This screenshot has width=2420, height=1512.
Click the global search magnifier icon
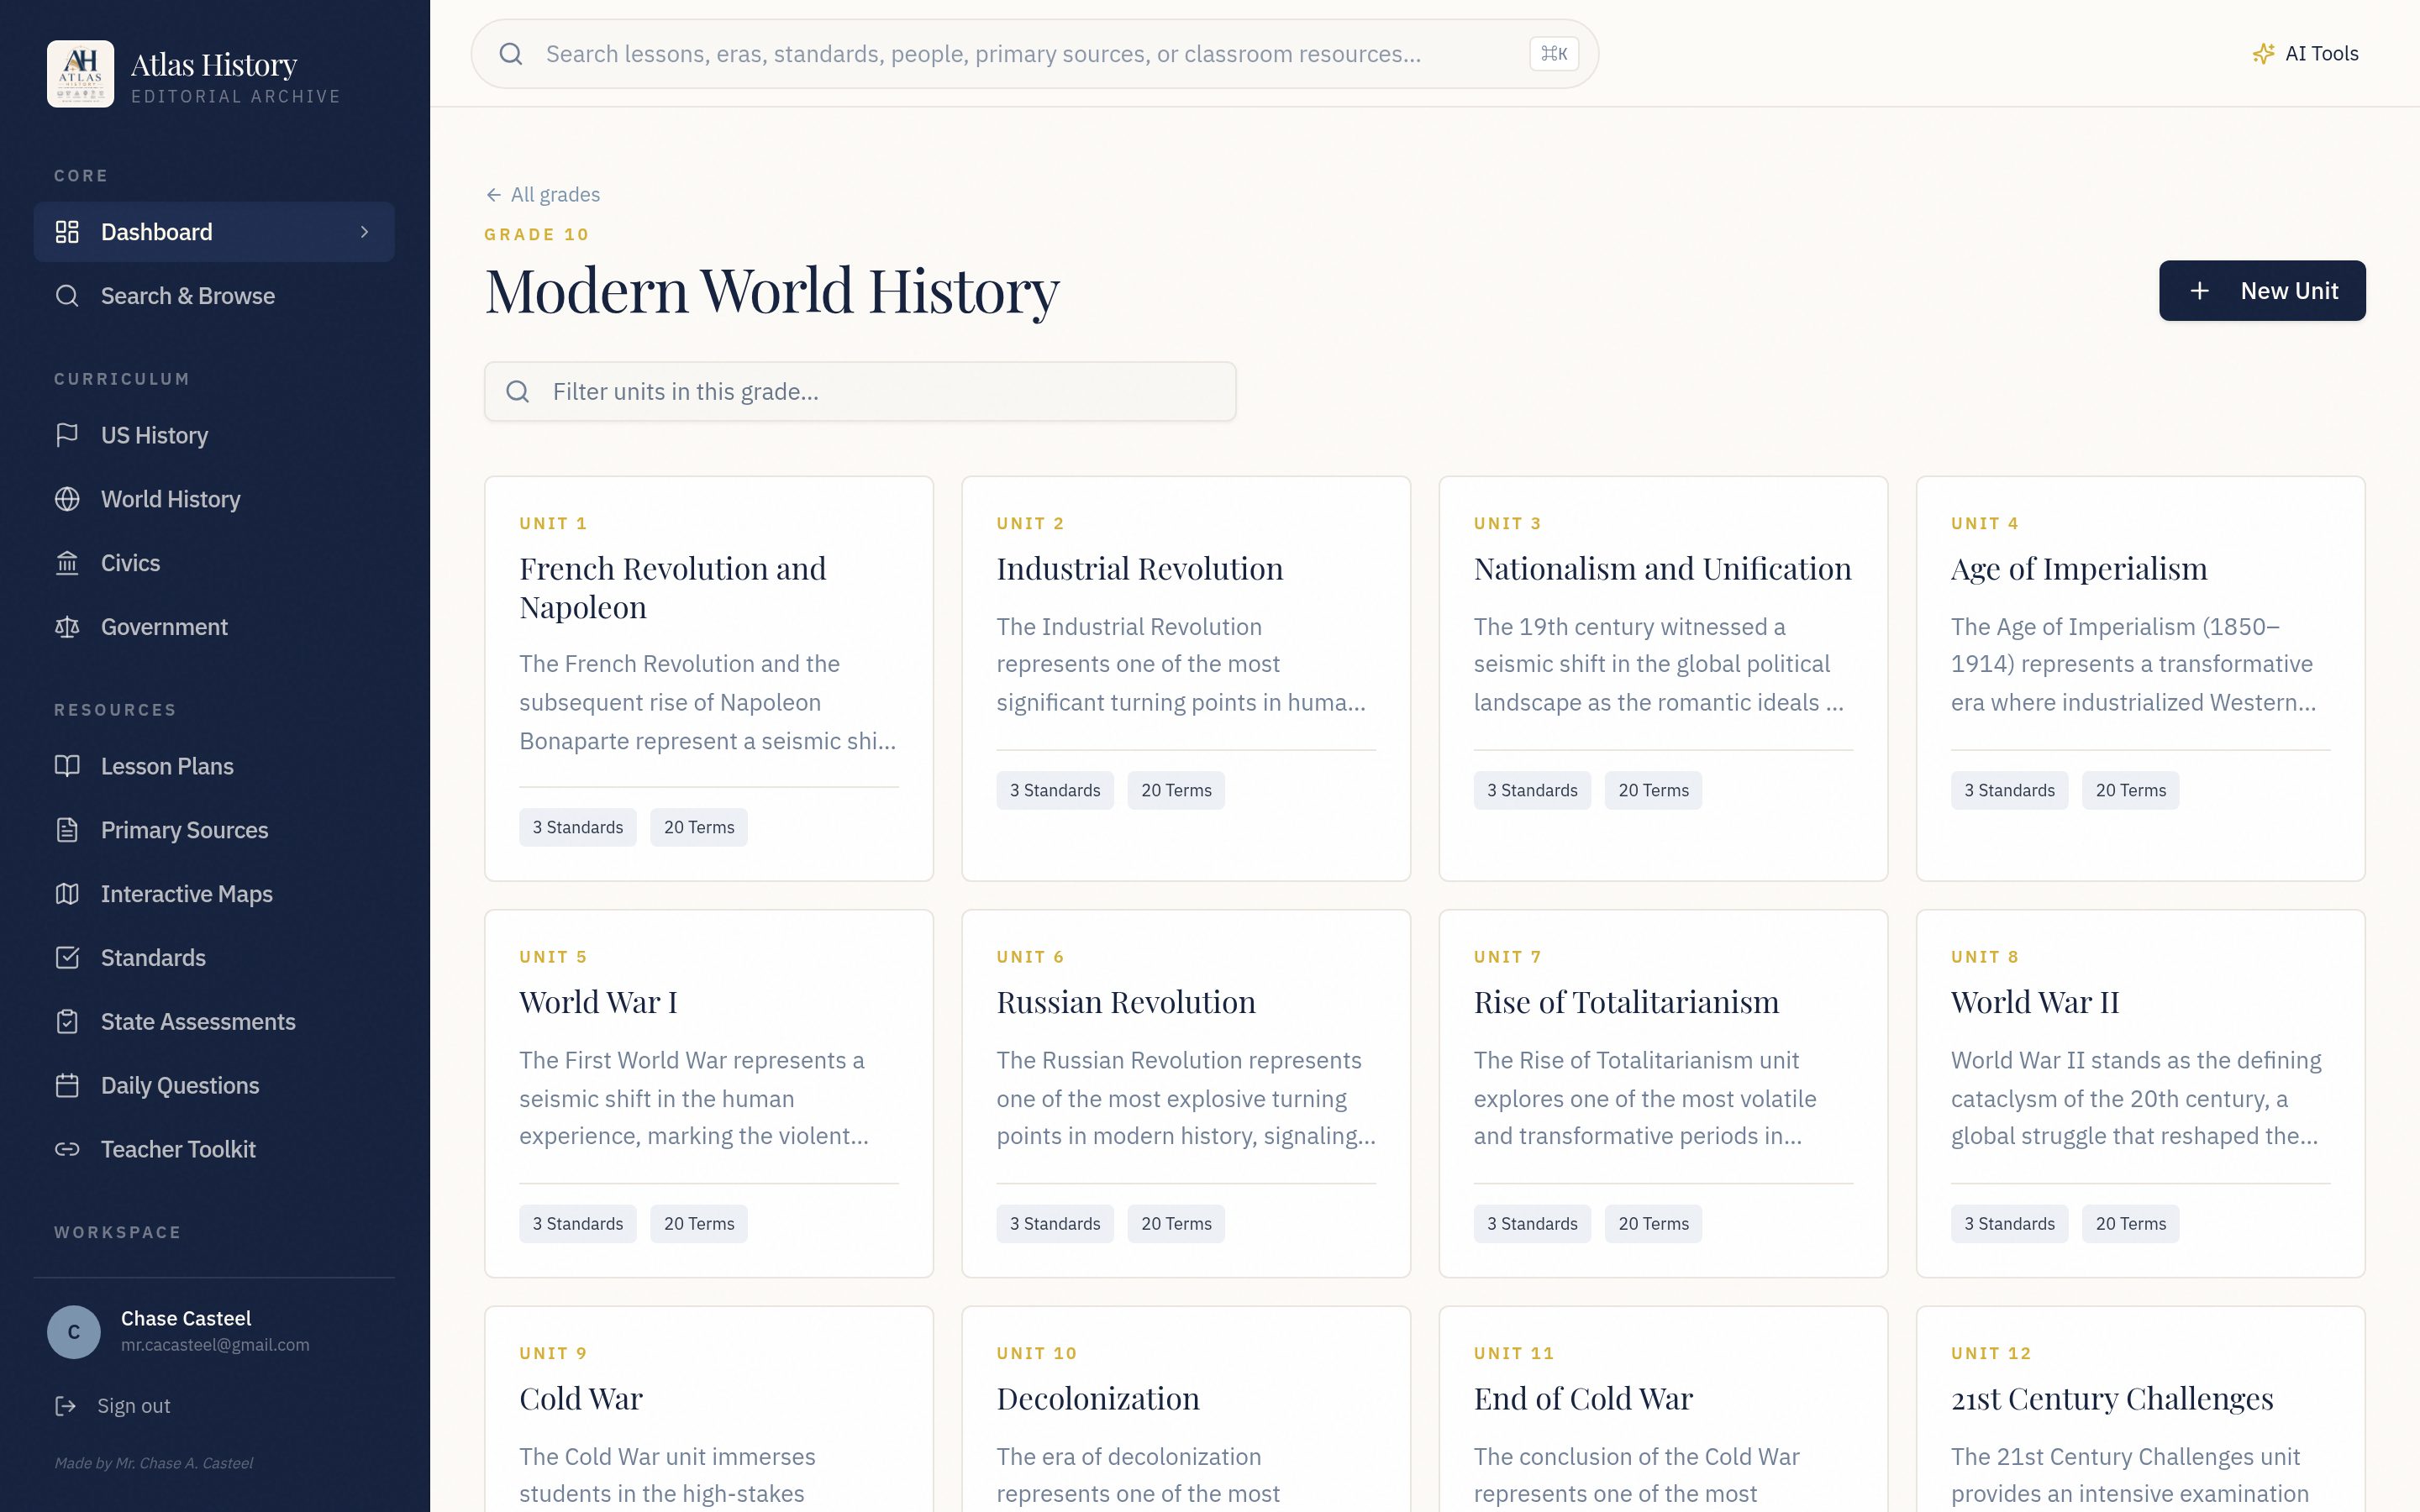pos(511,54)
